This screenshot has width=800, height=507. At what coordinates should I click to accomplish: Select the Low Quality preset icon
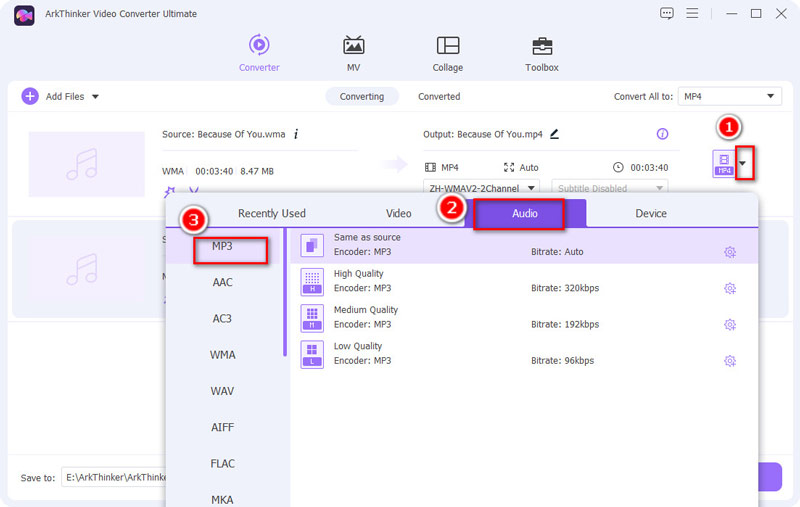click(x=312, y=354)
